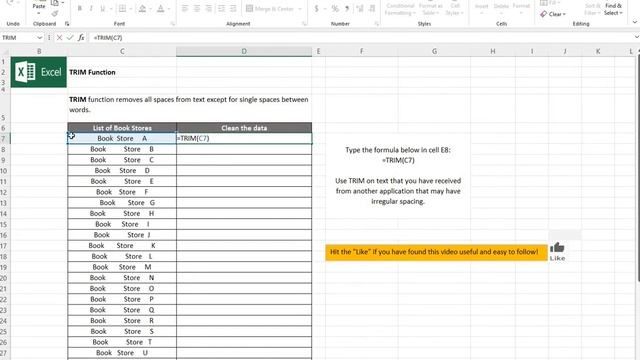Click the Borders icon

coord(122,9)
